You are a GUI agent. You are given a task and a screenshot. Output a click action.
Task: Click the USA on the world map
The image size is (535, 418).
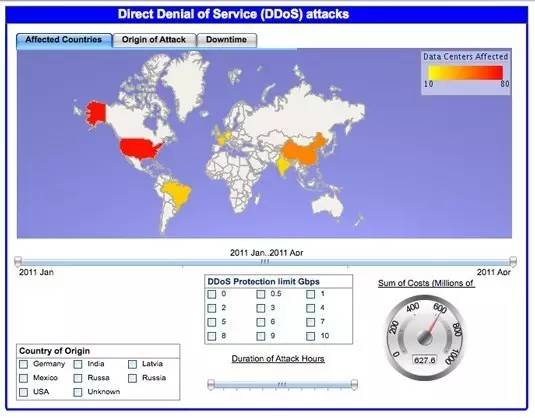pos(138,148)
